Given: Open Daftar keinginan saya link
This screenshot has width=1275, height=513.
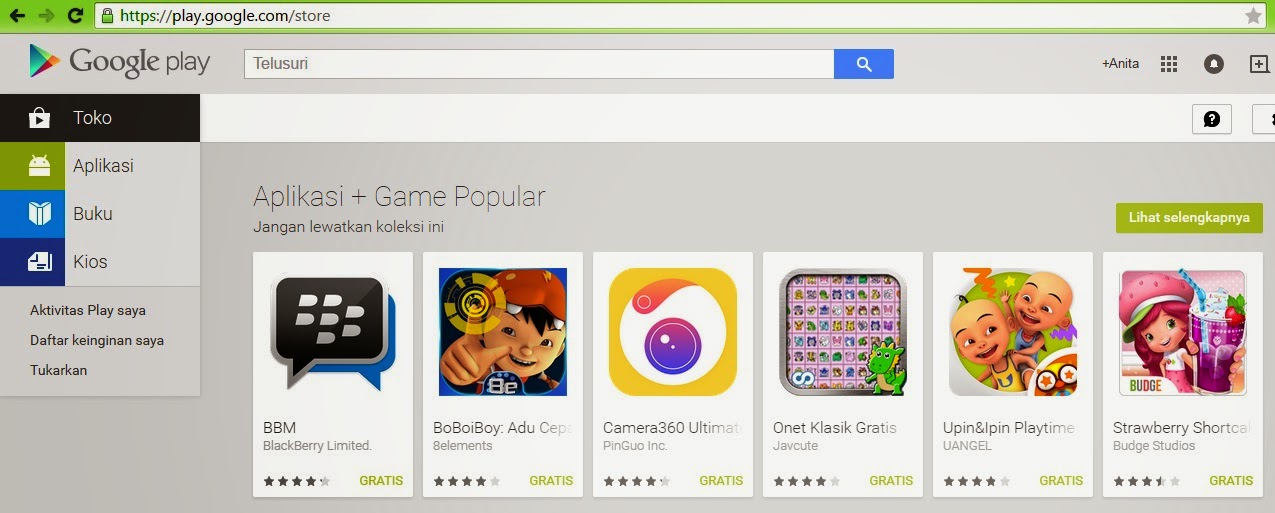Looking at the screenshot, I should coord(97,340).
